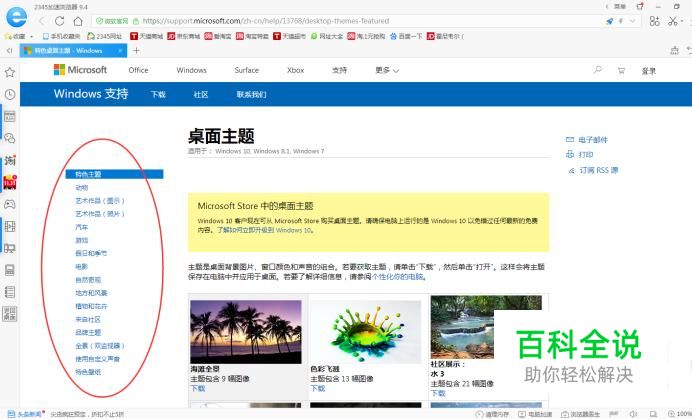Select 艺术作品（图示） category
The height and width of the screenshot is (419, 692).
(x=100, y=201)
